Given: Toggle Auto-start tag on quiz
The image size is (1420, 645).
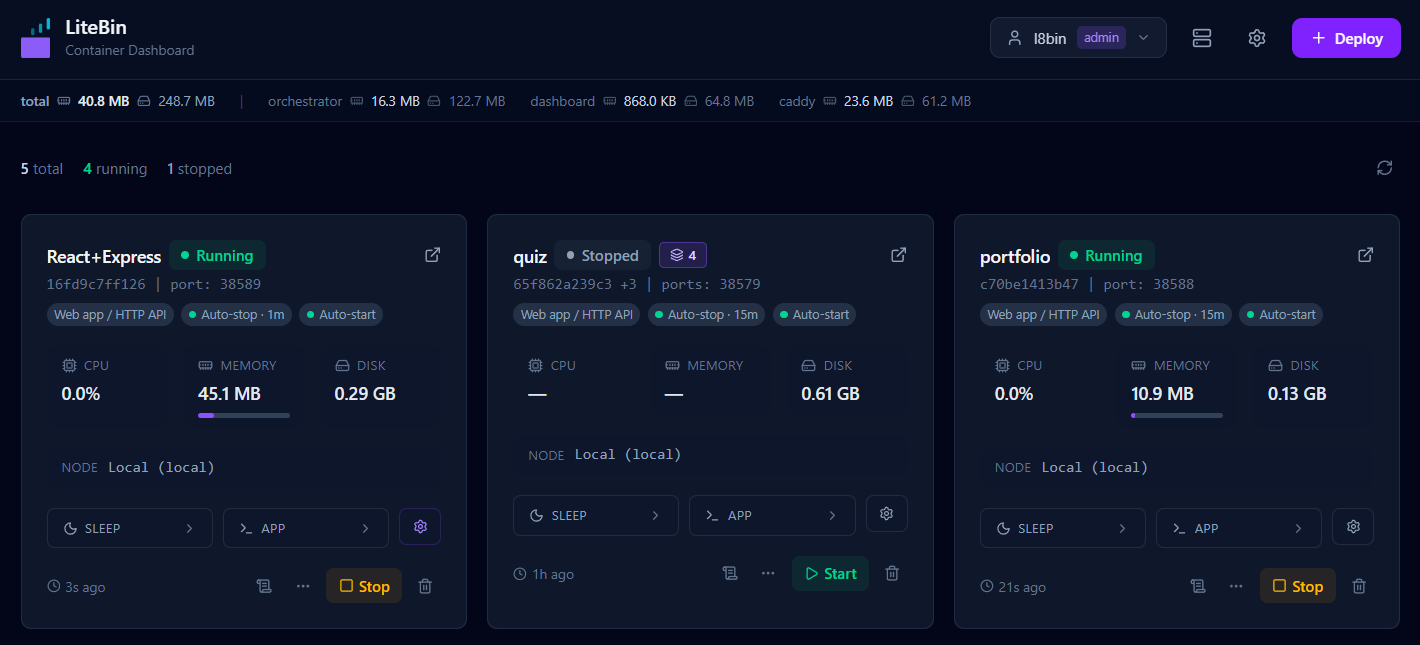Looking at the screenshot, I should 814,314.
